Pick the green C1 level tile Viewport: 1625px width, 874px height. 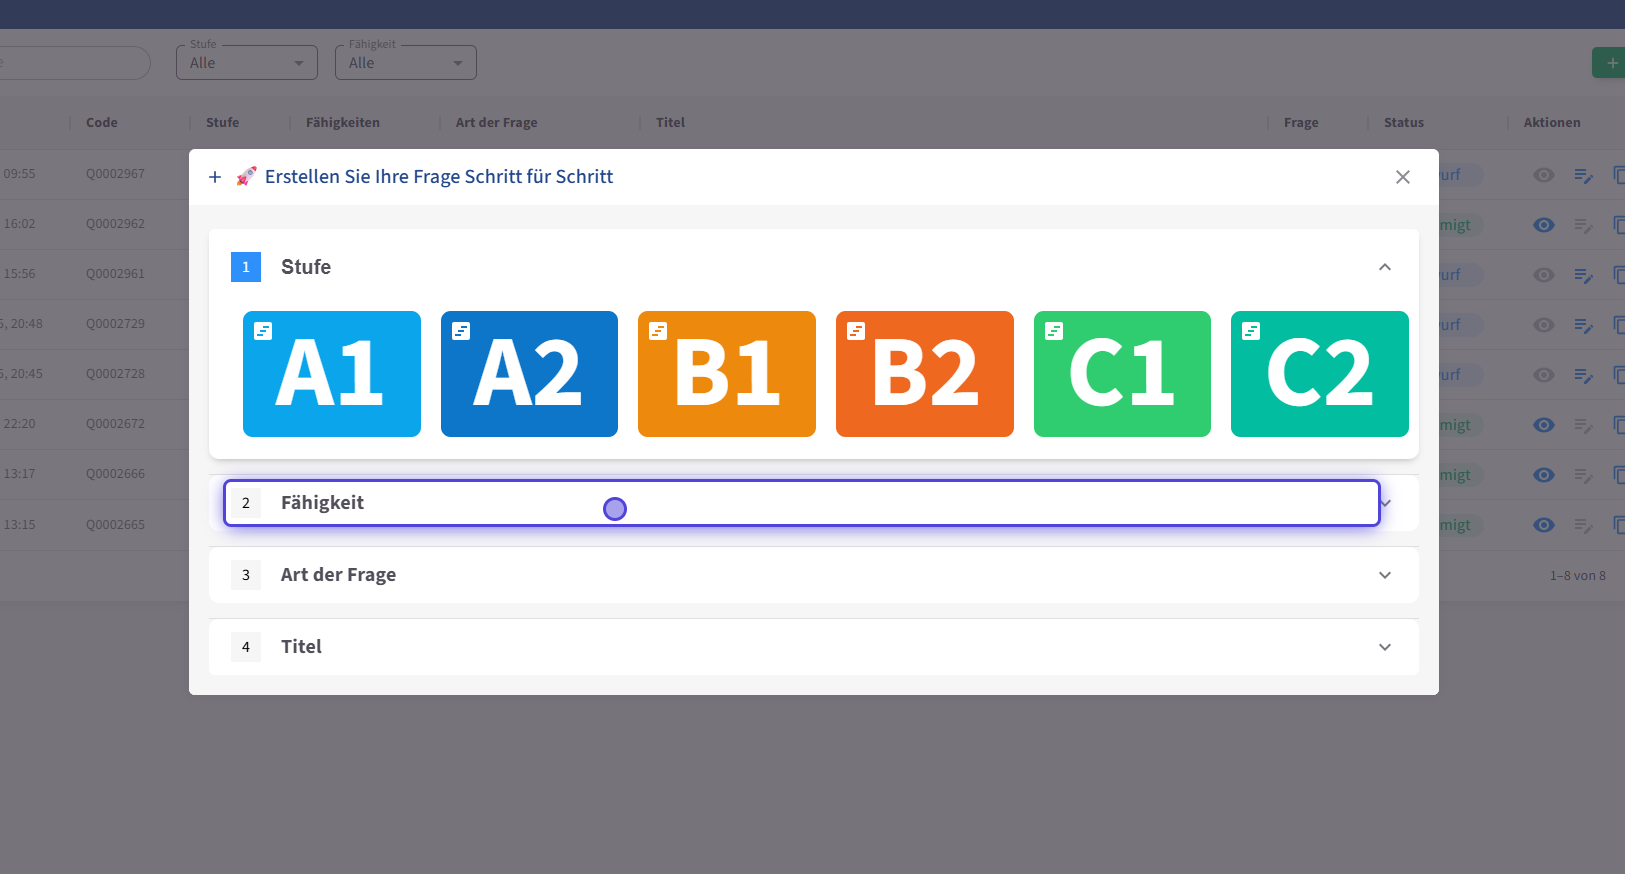[1122, 374]
